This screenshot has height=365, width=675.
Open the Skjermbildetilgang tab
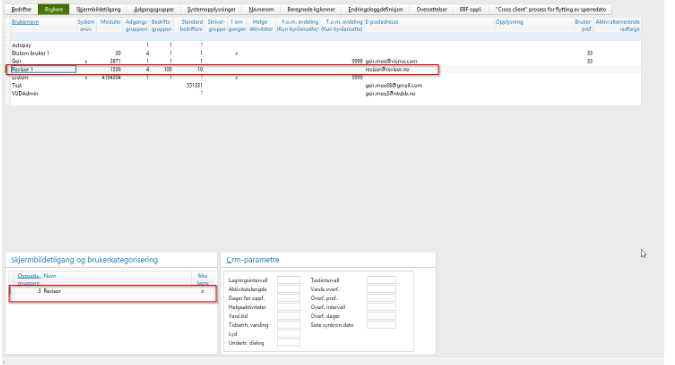(98, 9)
